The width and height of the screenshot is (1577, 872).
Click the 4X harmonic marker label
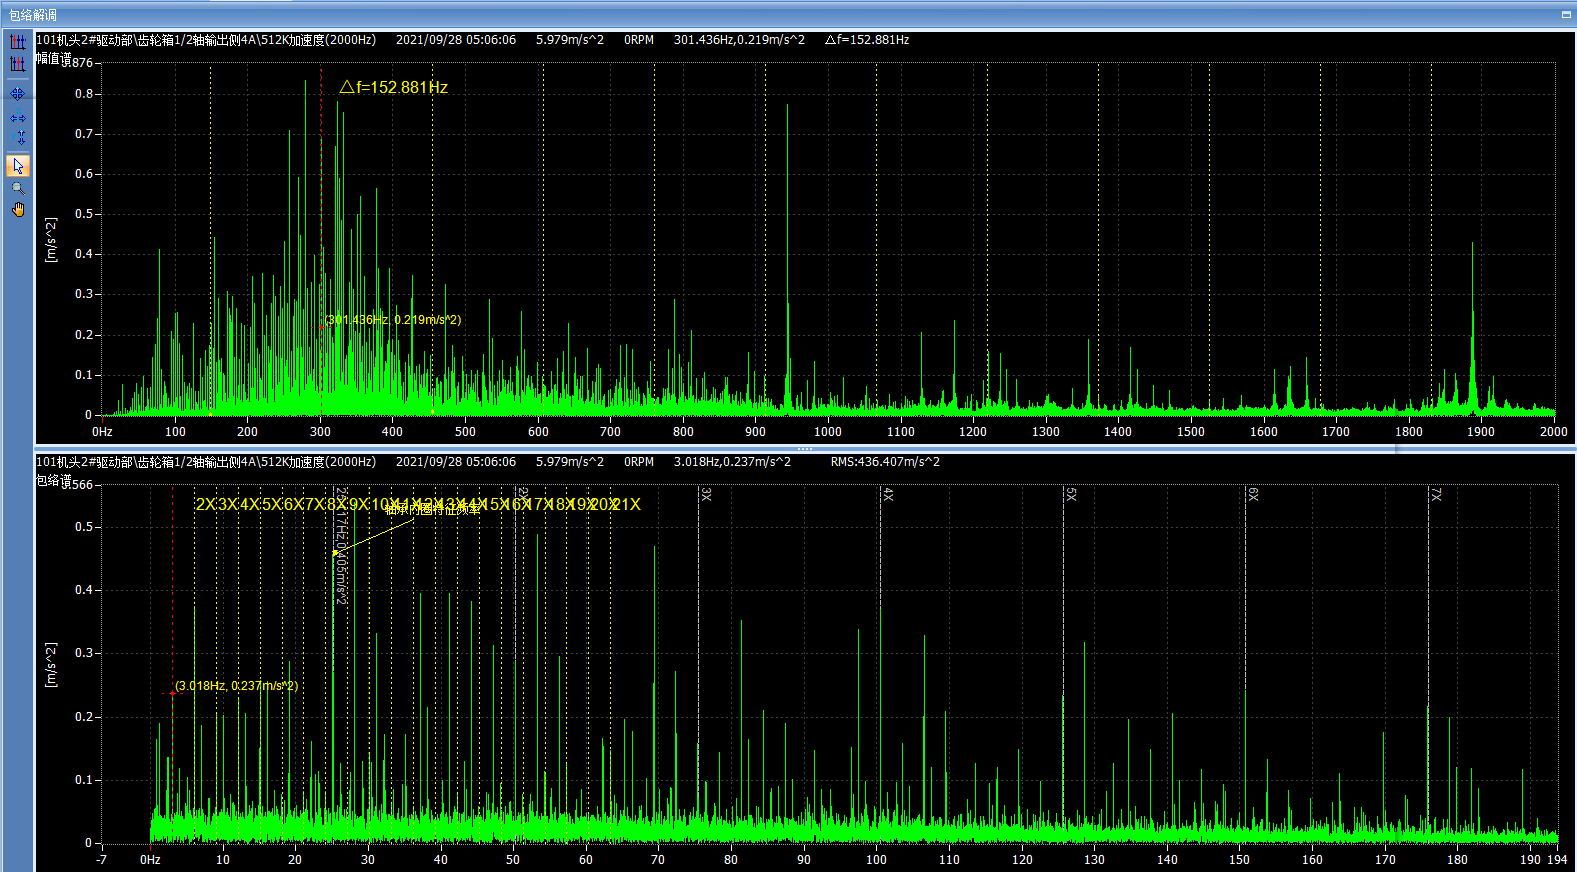888,494
